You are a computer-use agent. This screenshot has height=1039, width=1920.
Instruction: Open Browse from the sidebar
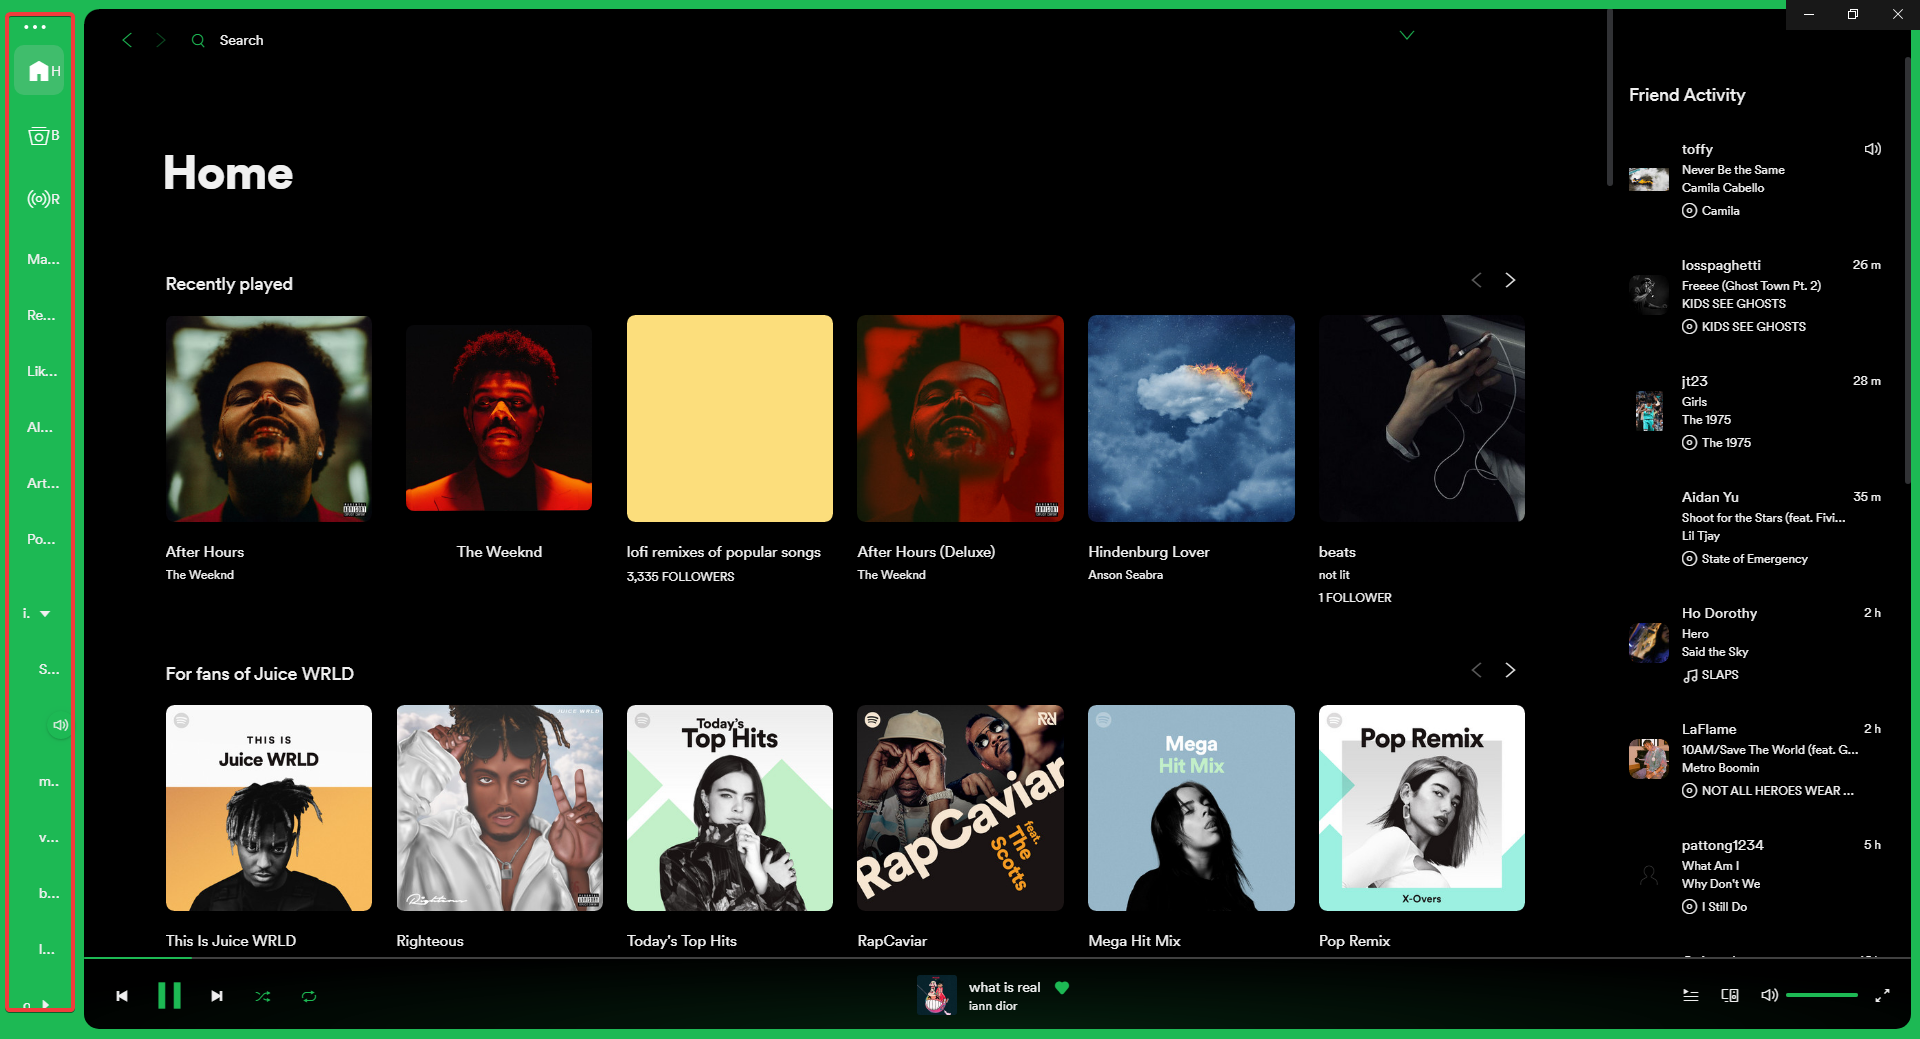pos(41,136)
